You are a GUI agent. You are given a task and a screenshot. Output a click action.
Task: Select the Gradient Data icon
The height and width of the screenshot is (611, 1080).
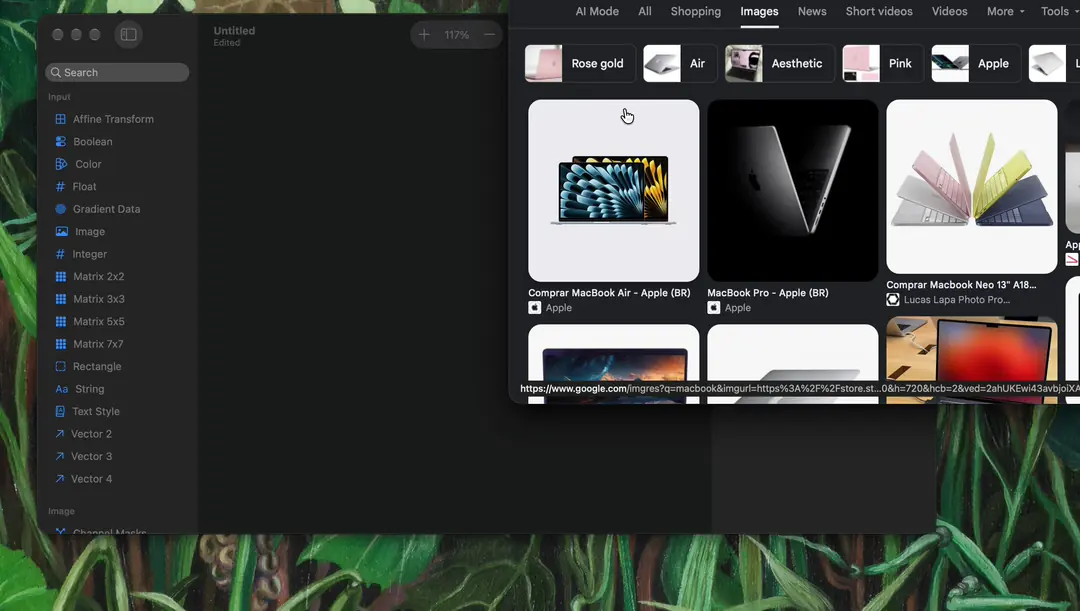[61, 209]
